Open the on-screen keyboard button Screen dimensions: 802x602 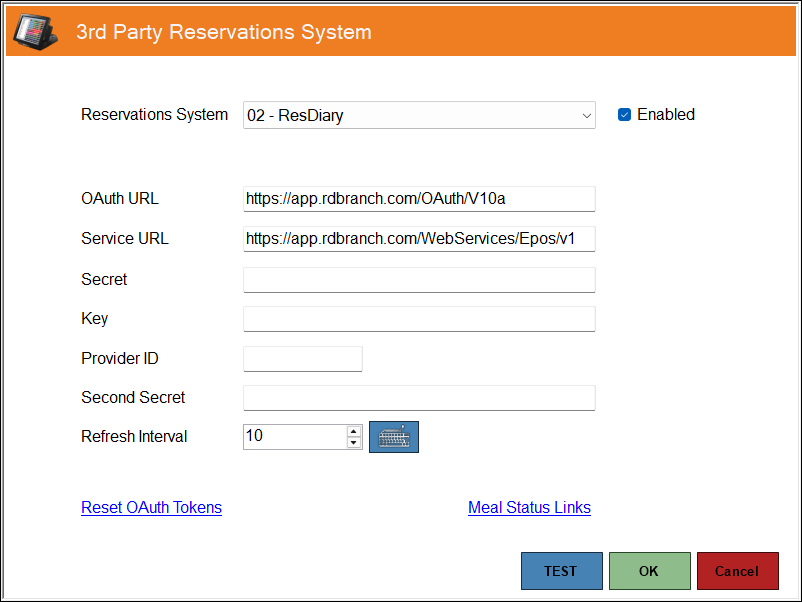click(x=394, y=437)
